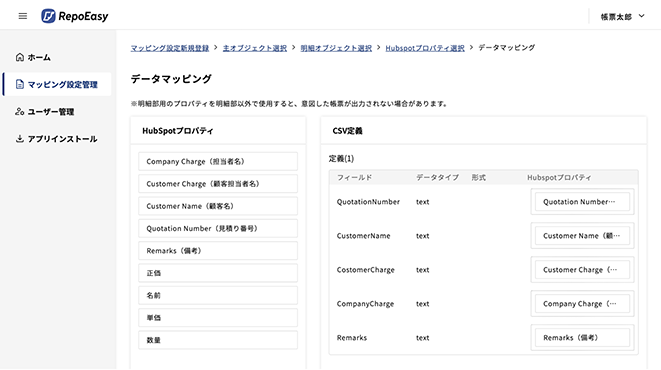Click the home icon in sidebar
Screen dimensions: 661x370
(19, 57)
